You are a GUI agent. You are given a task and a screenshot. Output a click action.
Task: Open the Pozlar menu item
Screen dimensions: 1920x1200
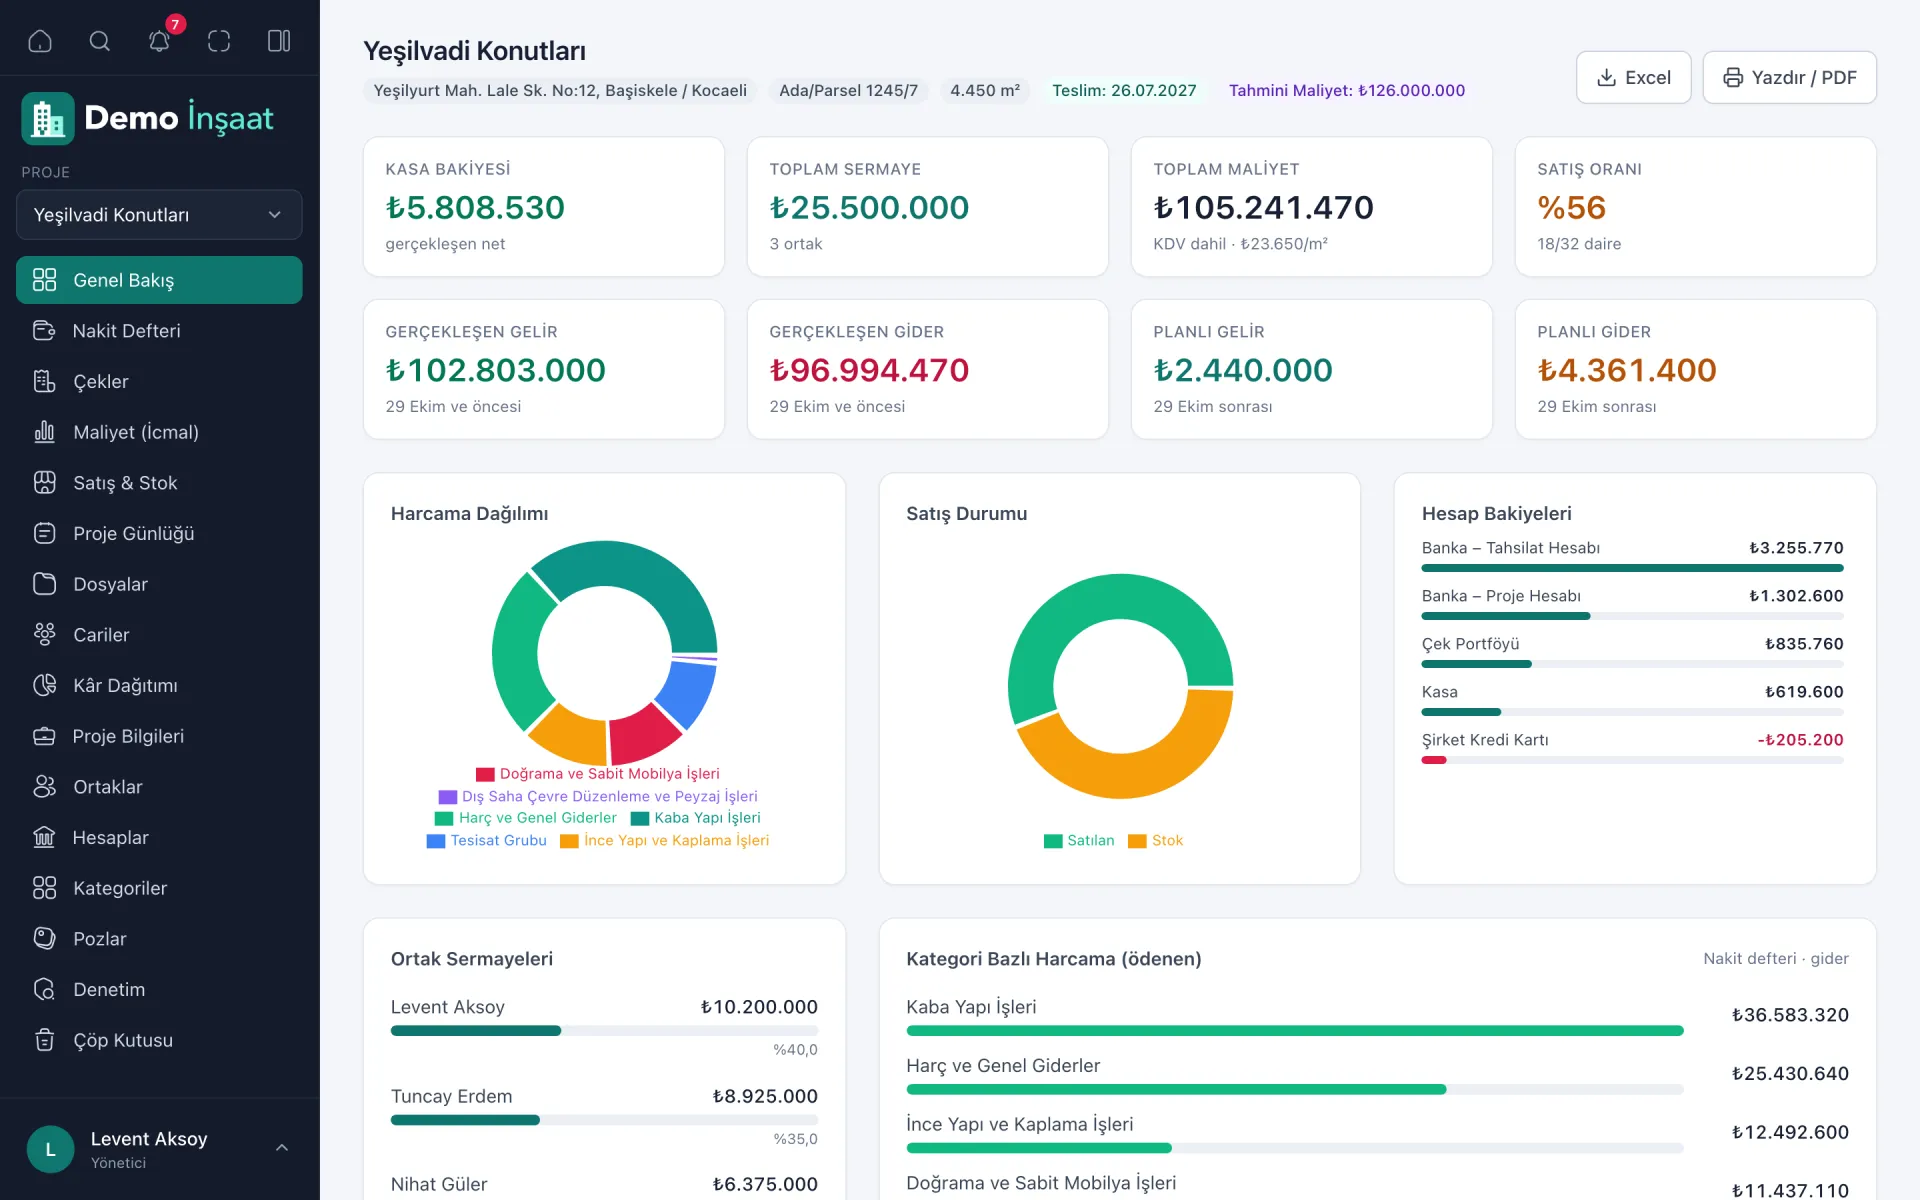(x=159, y=939)
